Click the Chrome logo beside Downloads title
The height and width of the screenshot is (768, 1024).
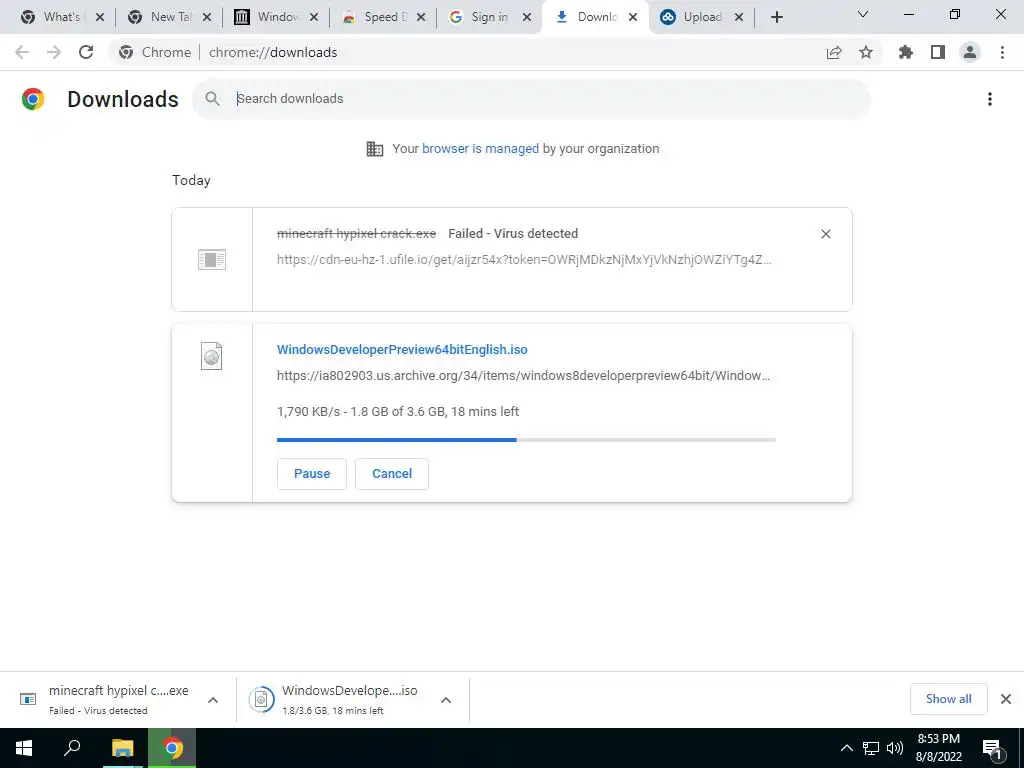point(33,99)
